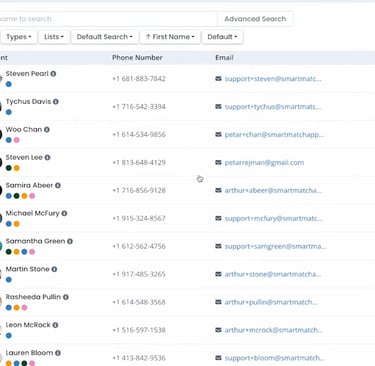Open the First Name sort dropdown
375x366 pixels.
(x=170, y=37)
